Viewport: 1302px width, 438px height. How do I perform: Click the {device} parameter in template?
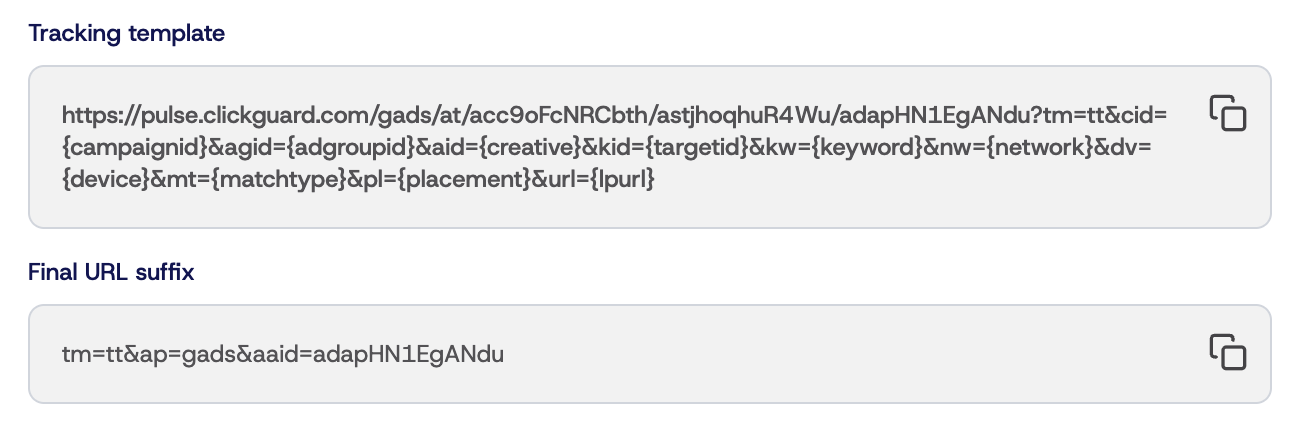coord(99,180)
